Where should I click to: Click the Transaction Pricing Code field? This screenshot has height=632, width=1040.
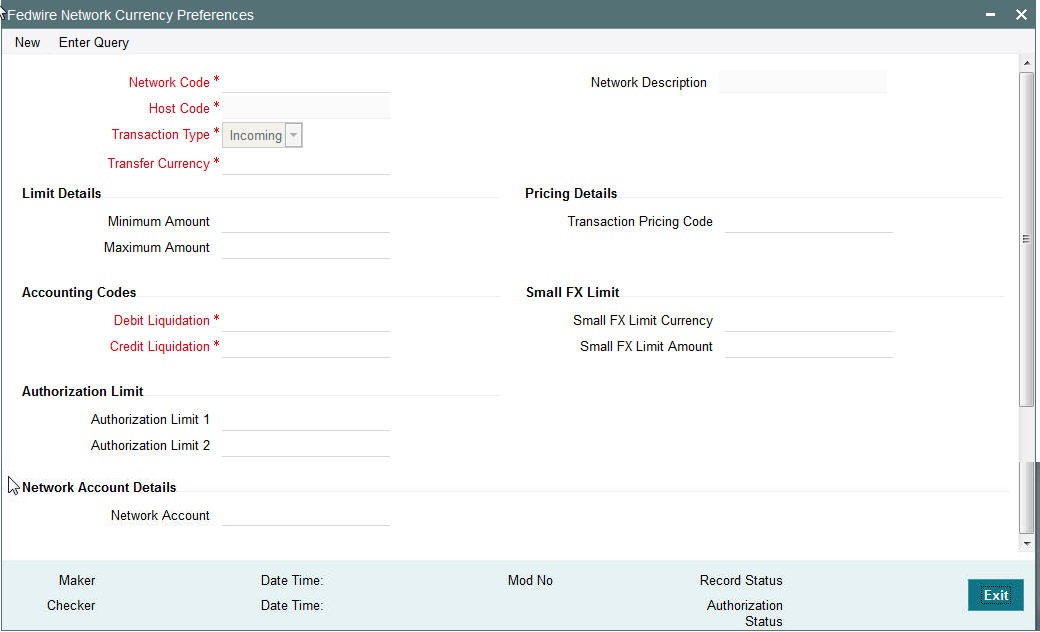[809, 221]
